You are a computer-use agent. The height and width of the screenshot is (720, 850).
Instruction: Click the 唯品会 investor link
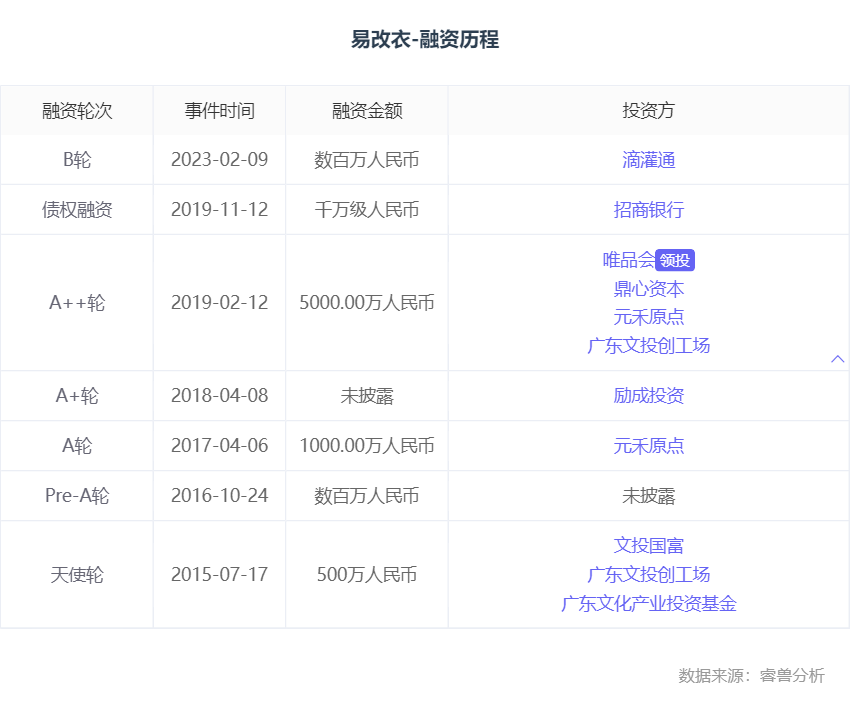629,260
